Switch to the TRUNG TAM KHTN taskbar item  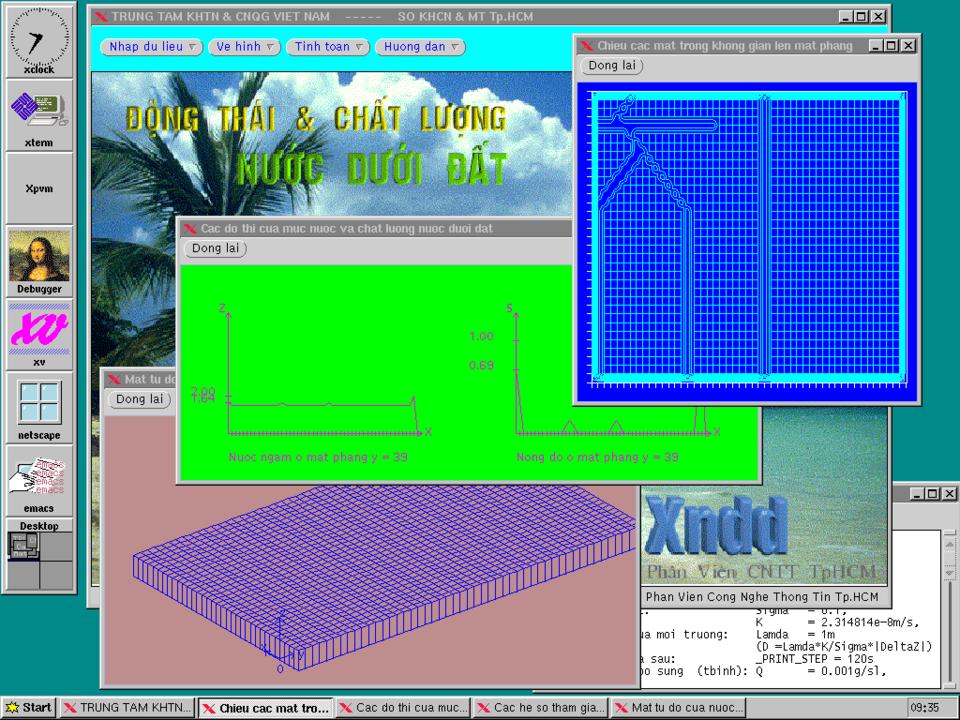pyautogui.click(x=127, y=708)
